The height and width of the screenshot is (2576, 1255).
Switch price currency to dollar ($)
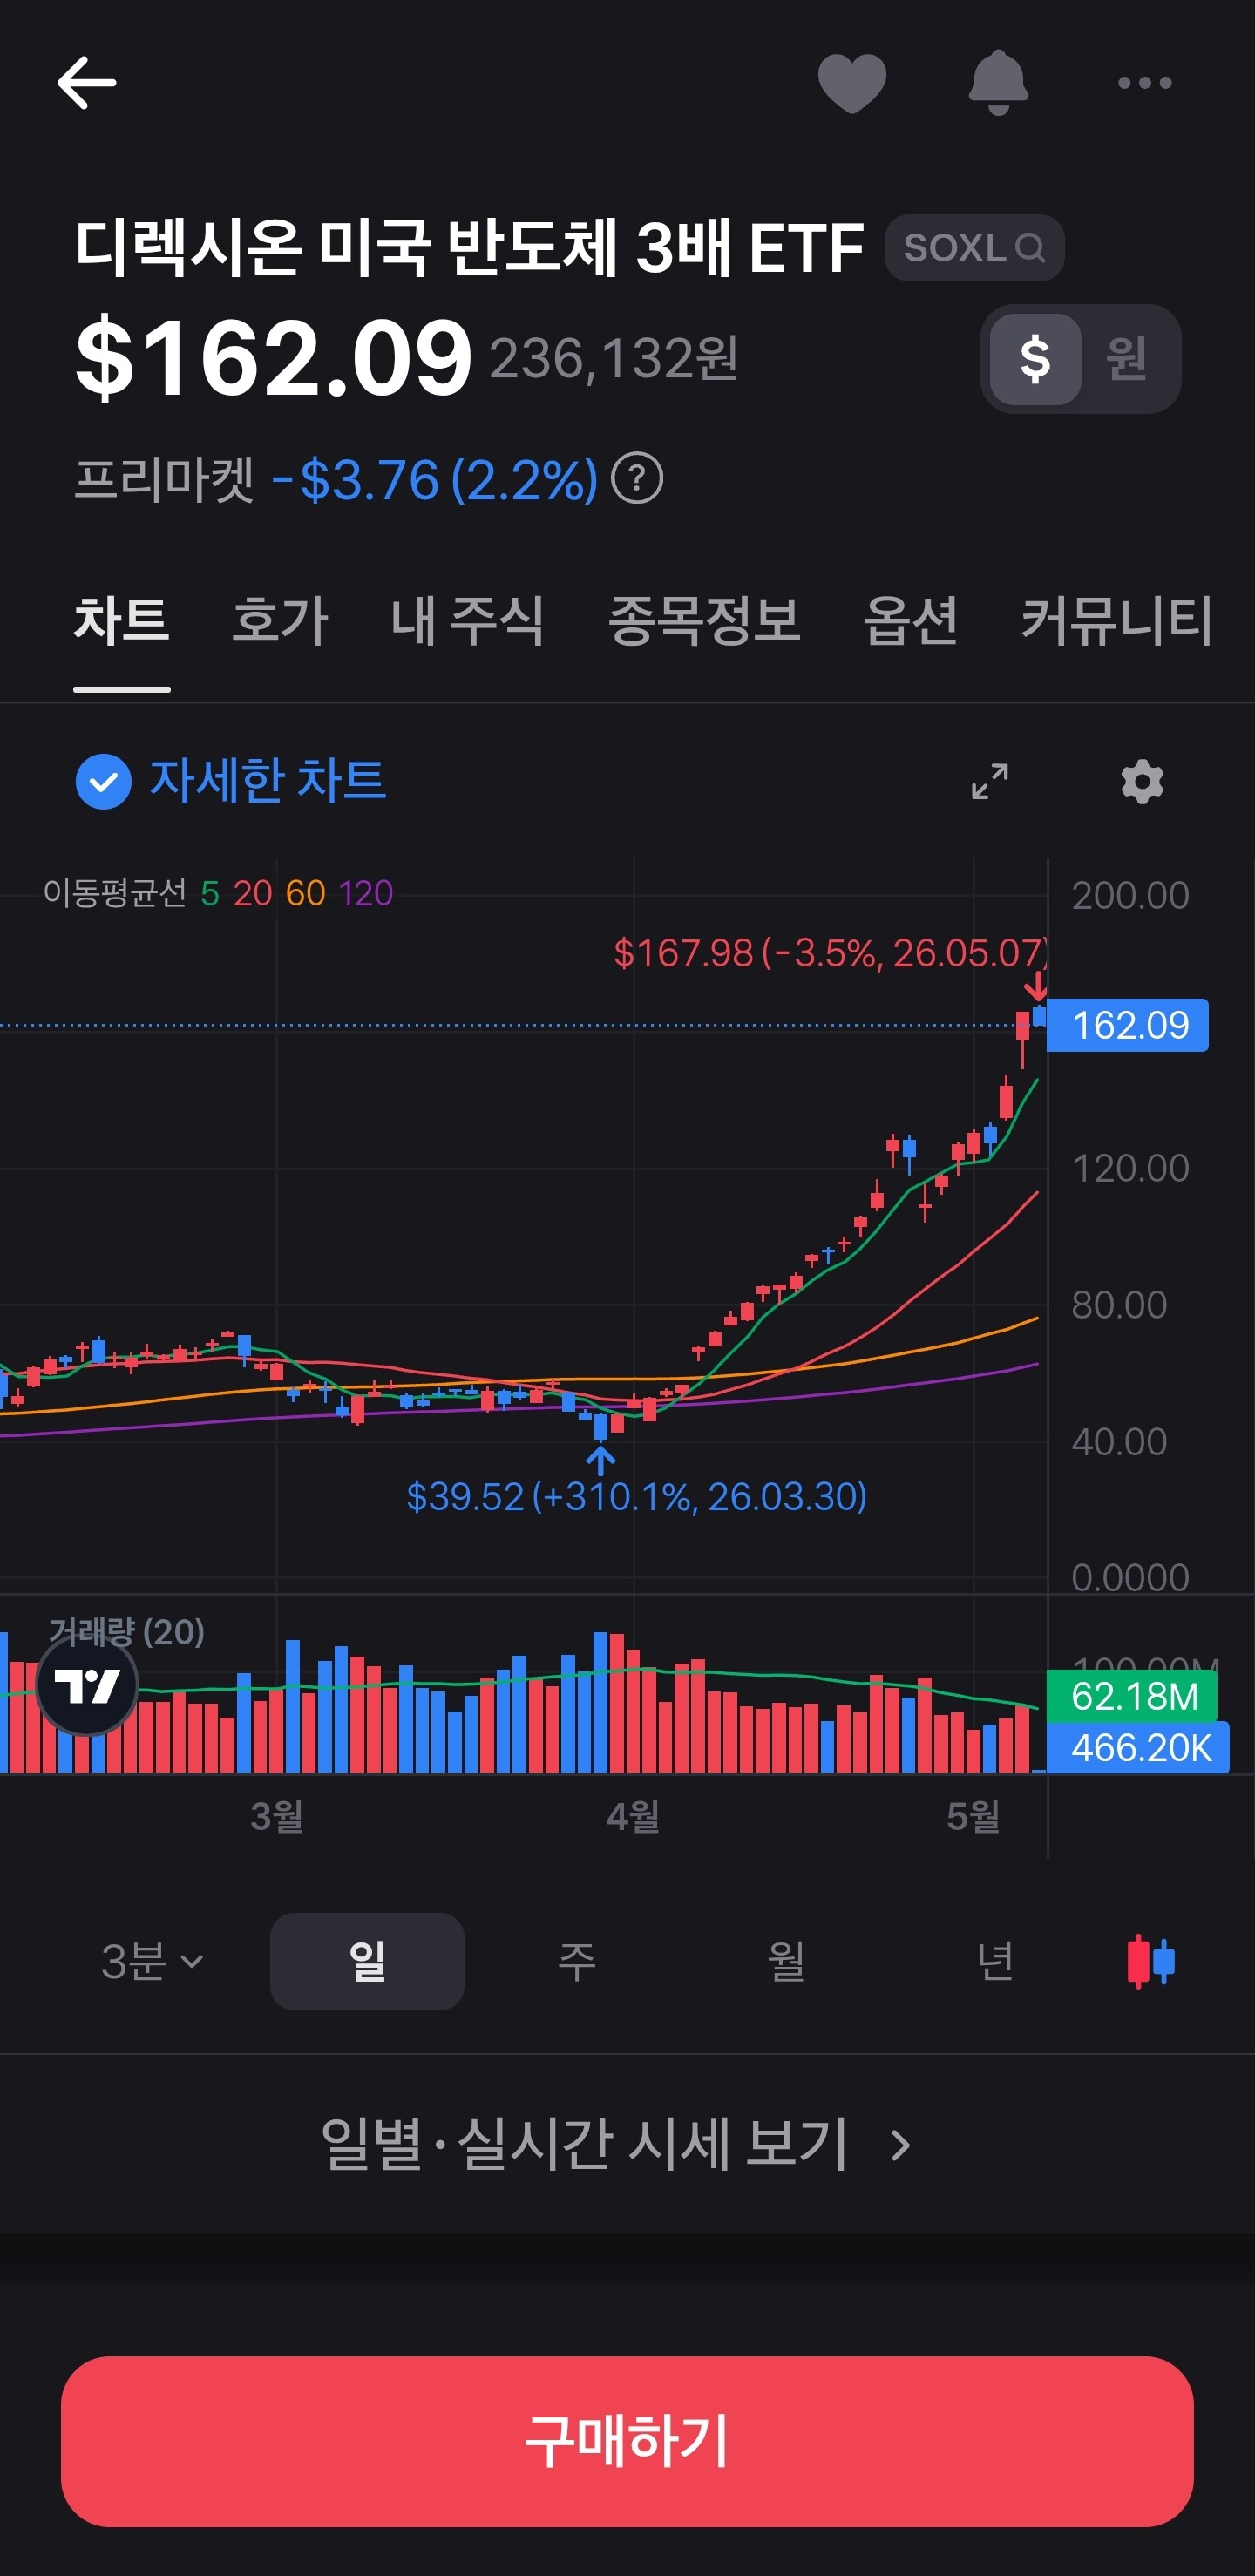(1035, 359)
